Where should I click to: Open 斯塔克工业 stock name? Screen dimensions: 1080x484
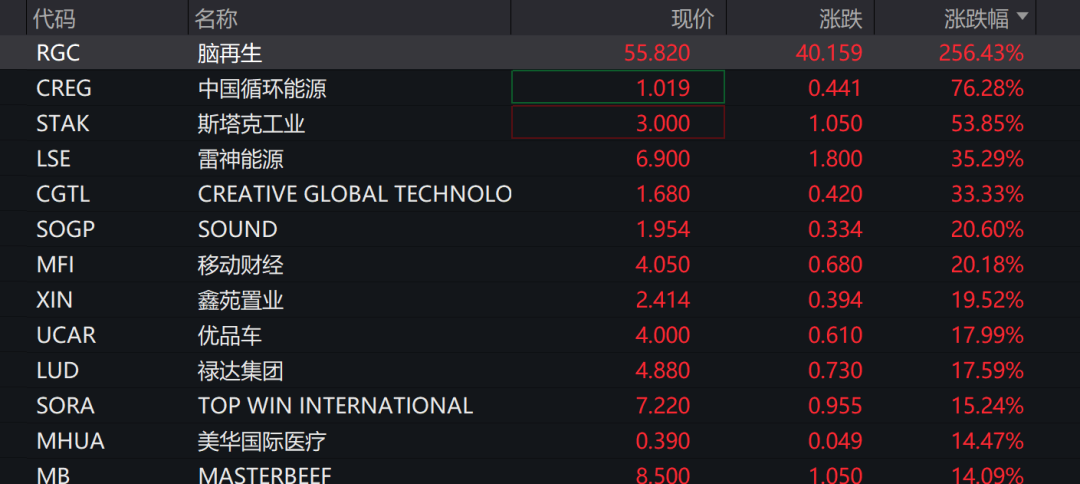coord(251,124)
